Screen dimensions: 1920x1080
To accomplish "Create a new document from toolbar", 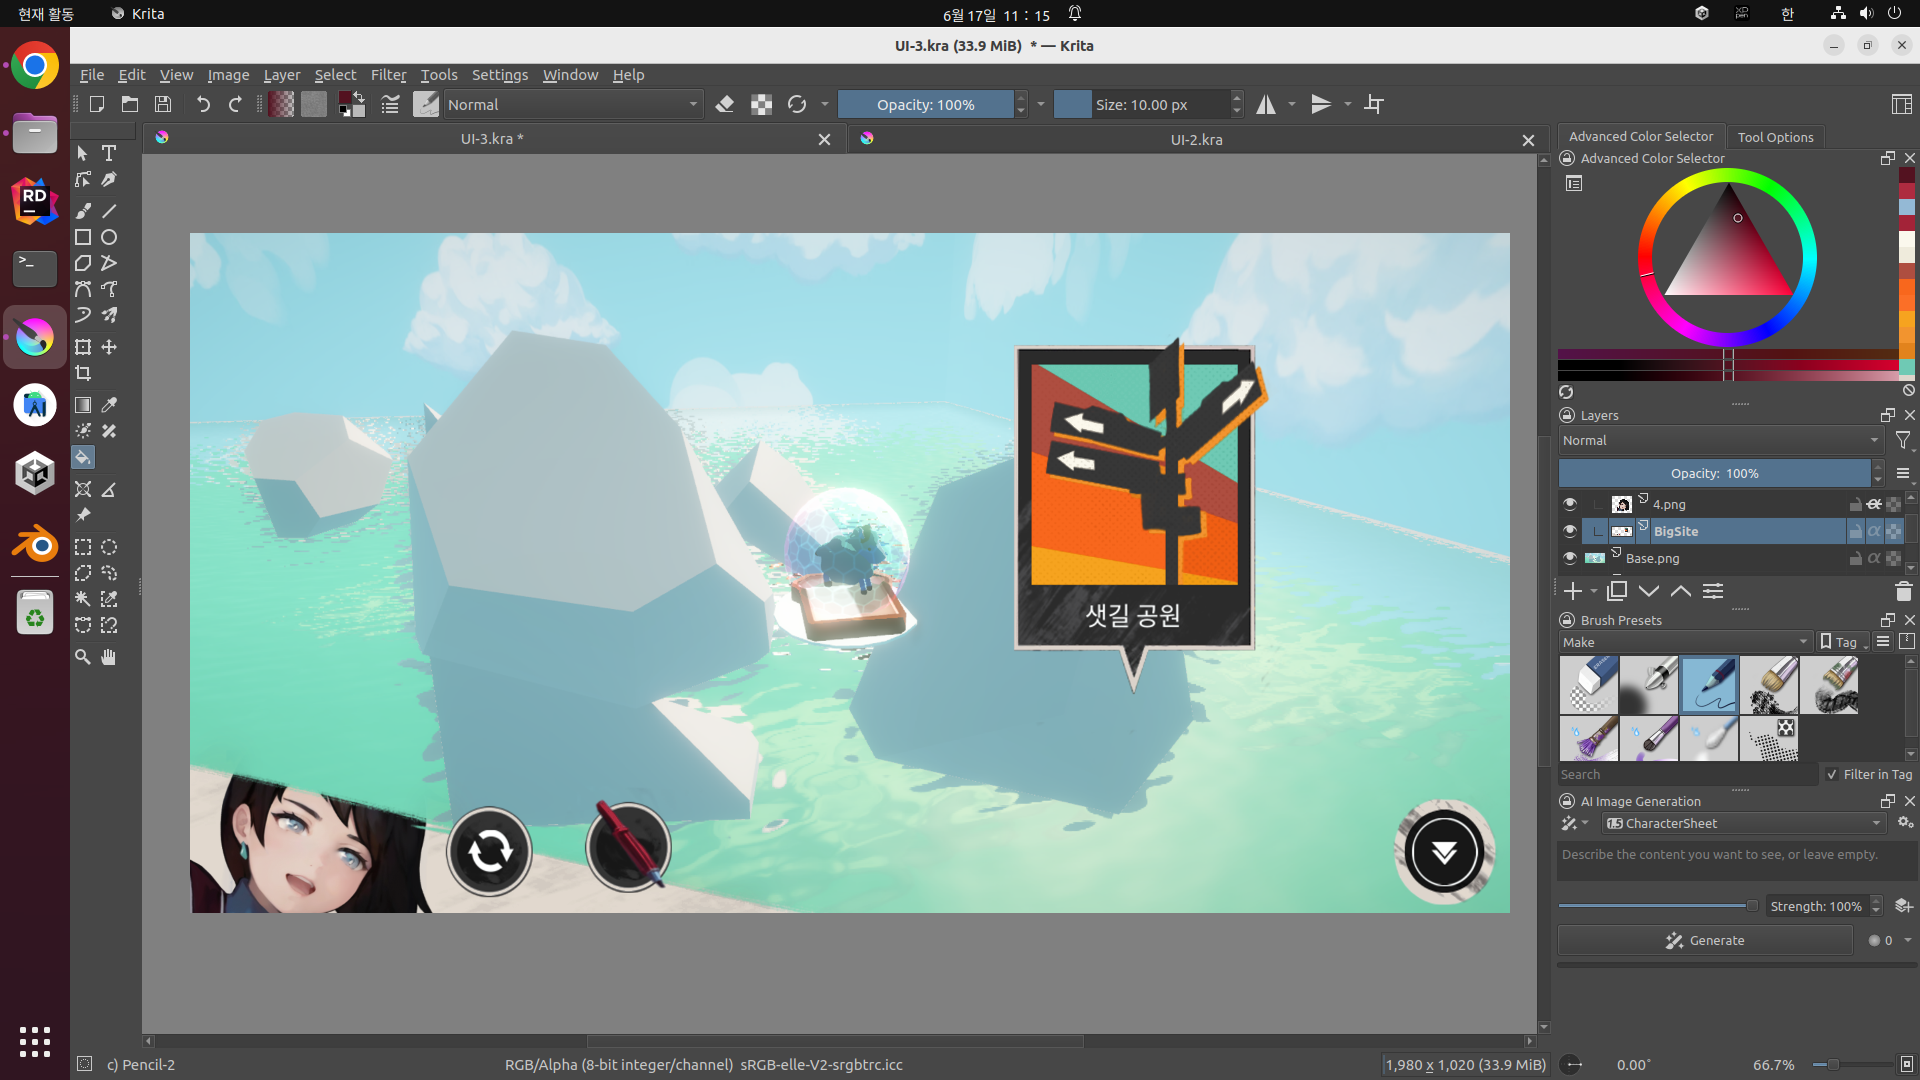I will [x=97, y=104].
